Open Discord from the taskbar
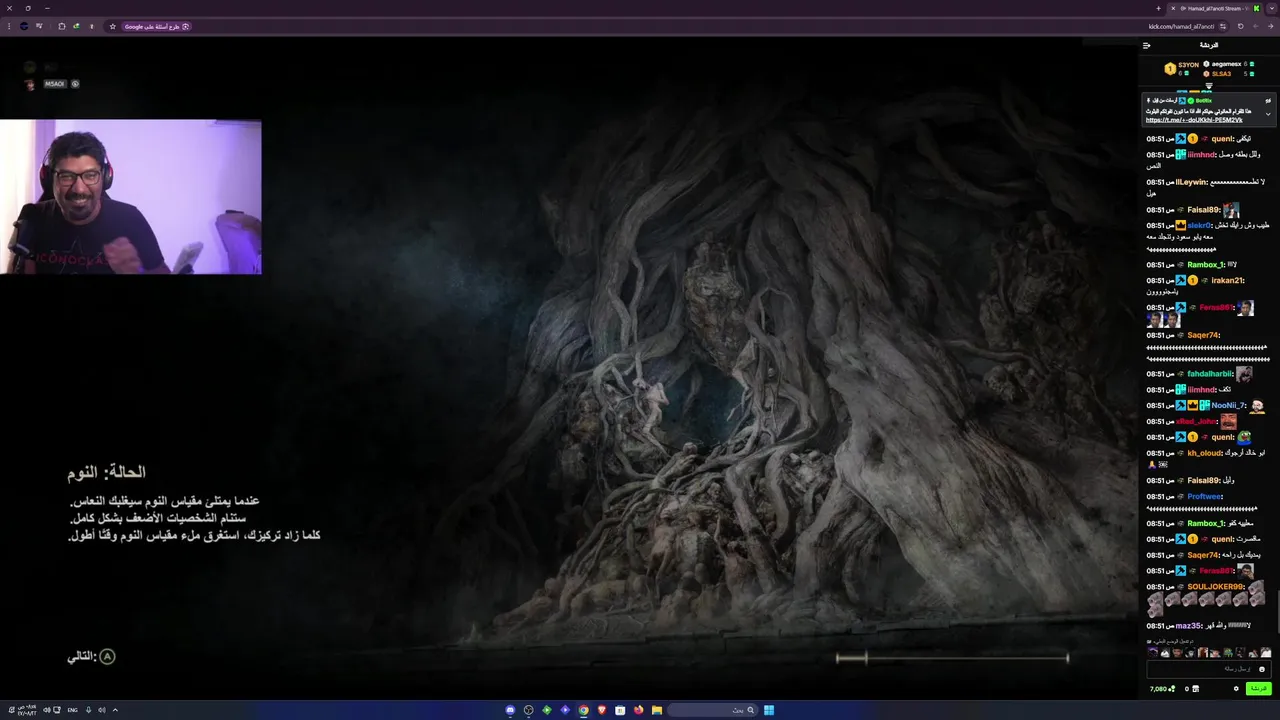1280x720 pixels. [510, 710]
